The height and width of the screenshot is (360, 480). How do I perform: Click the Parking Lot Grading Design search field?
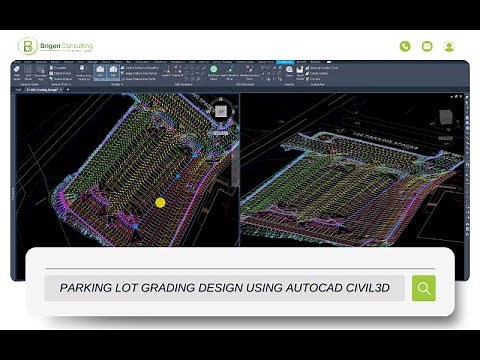pos(224,288)
